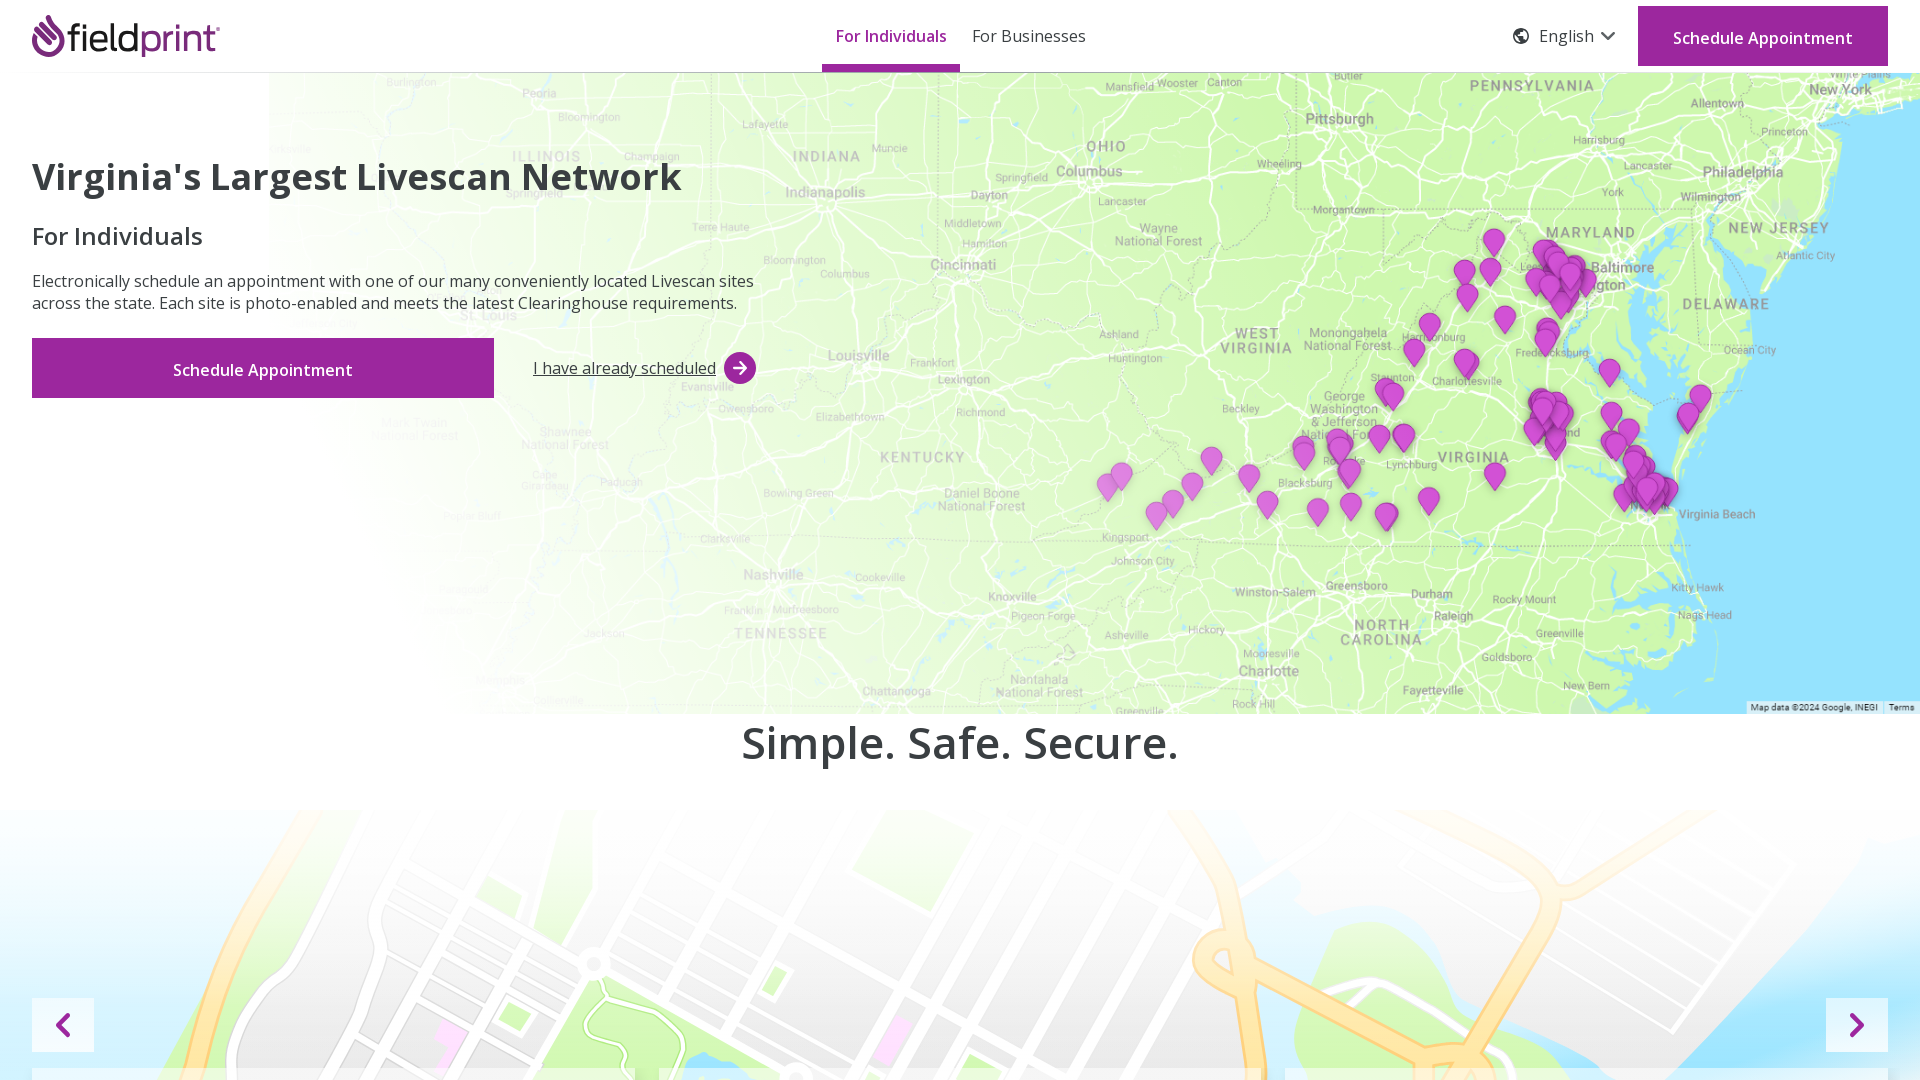Click the map pin above Blacksburg
The image size is (1920, 1080).
(1303, 454)
